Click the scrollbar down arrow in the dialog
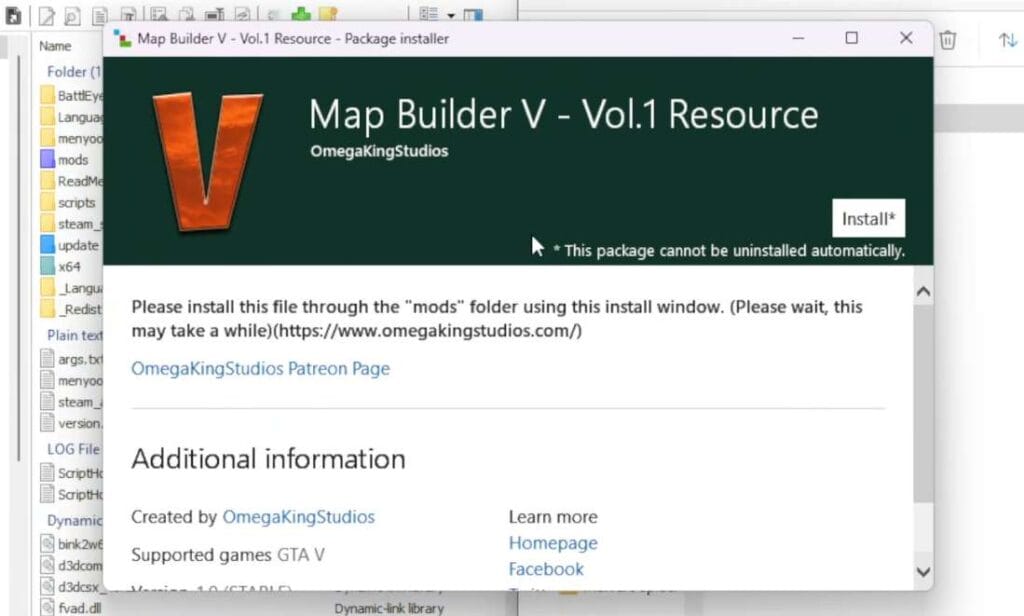This screenshot has height=616, width=1024. pyautogui.click(x=922, y=572)
